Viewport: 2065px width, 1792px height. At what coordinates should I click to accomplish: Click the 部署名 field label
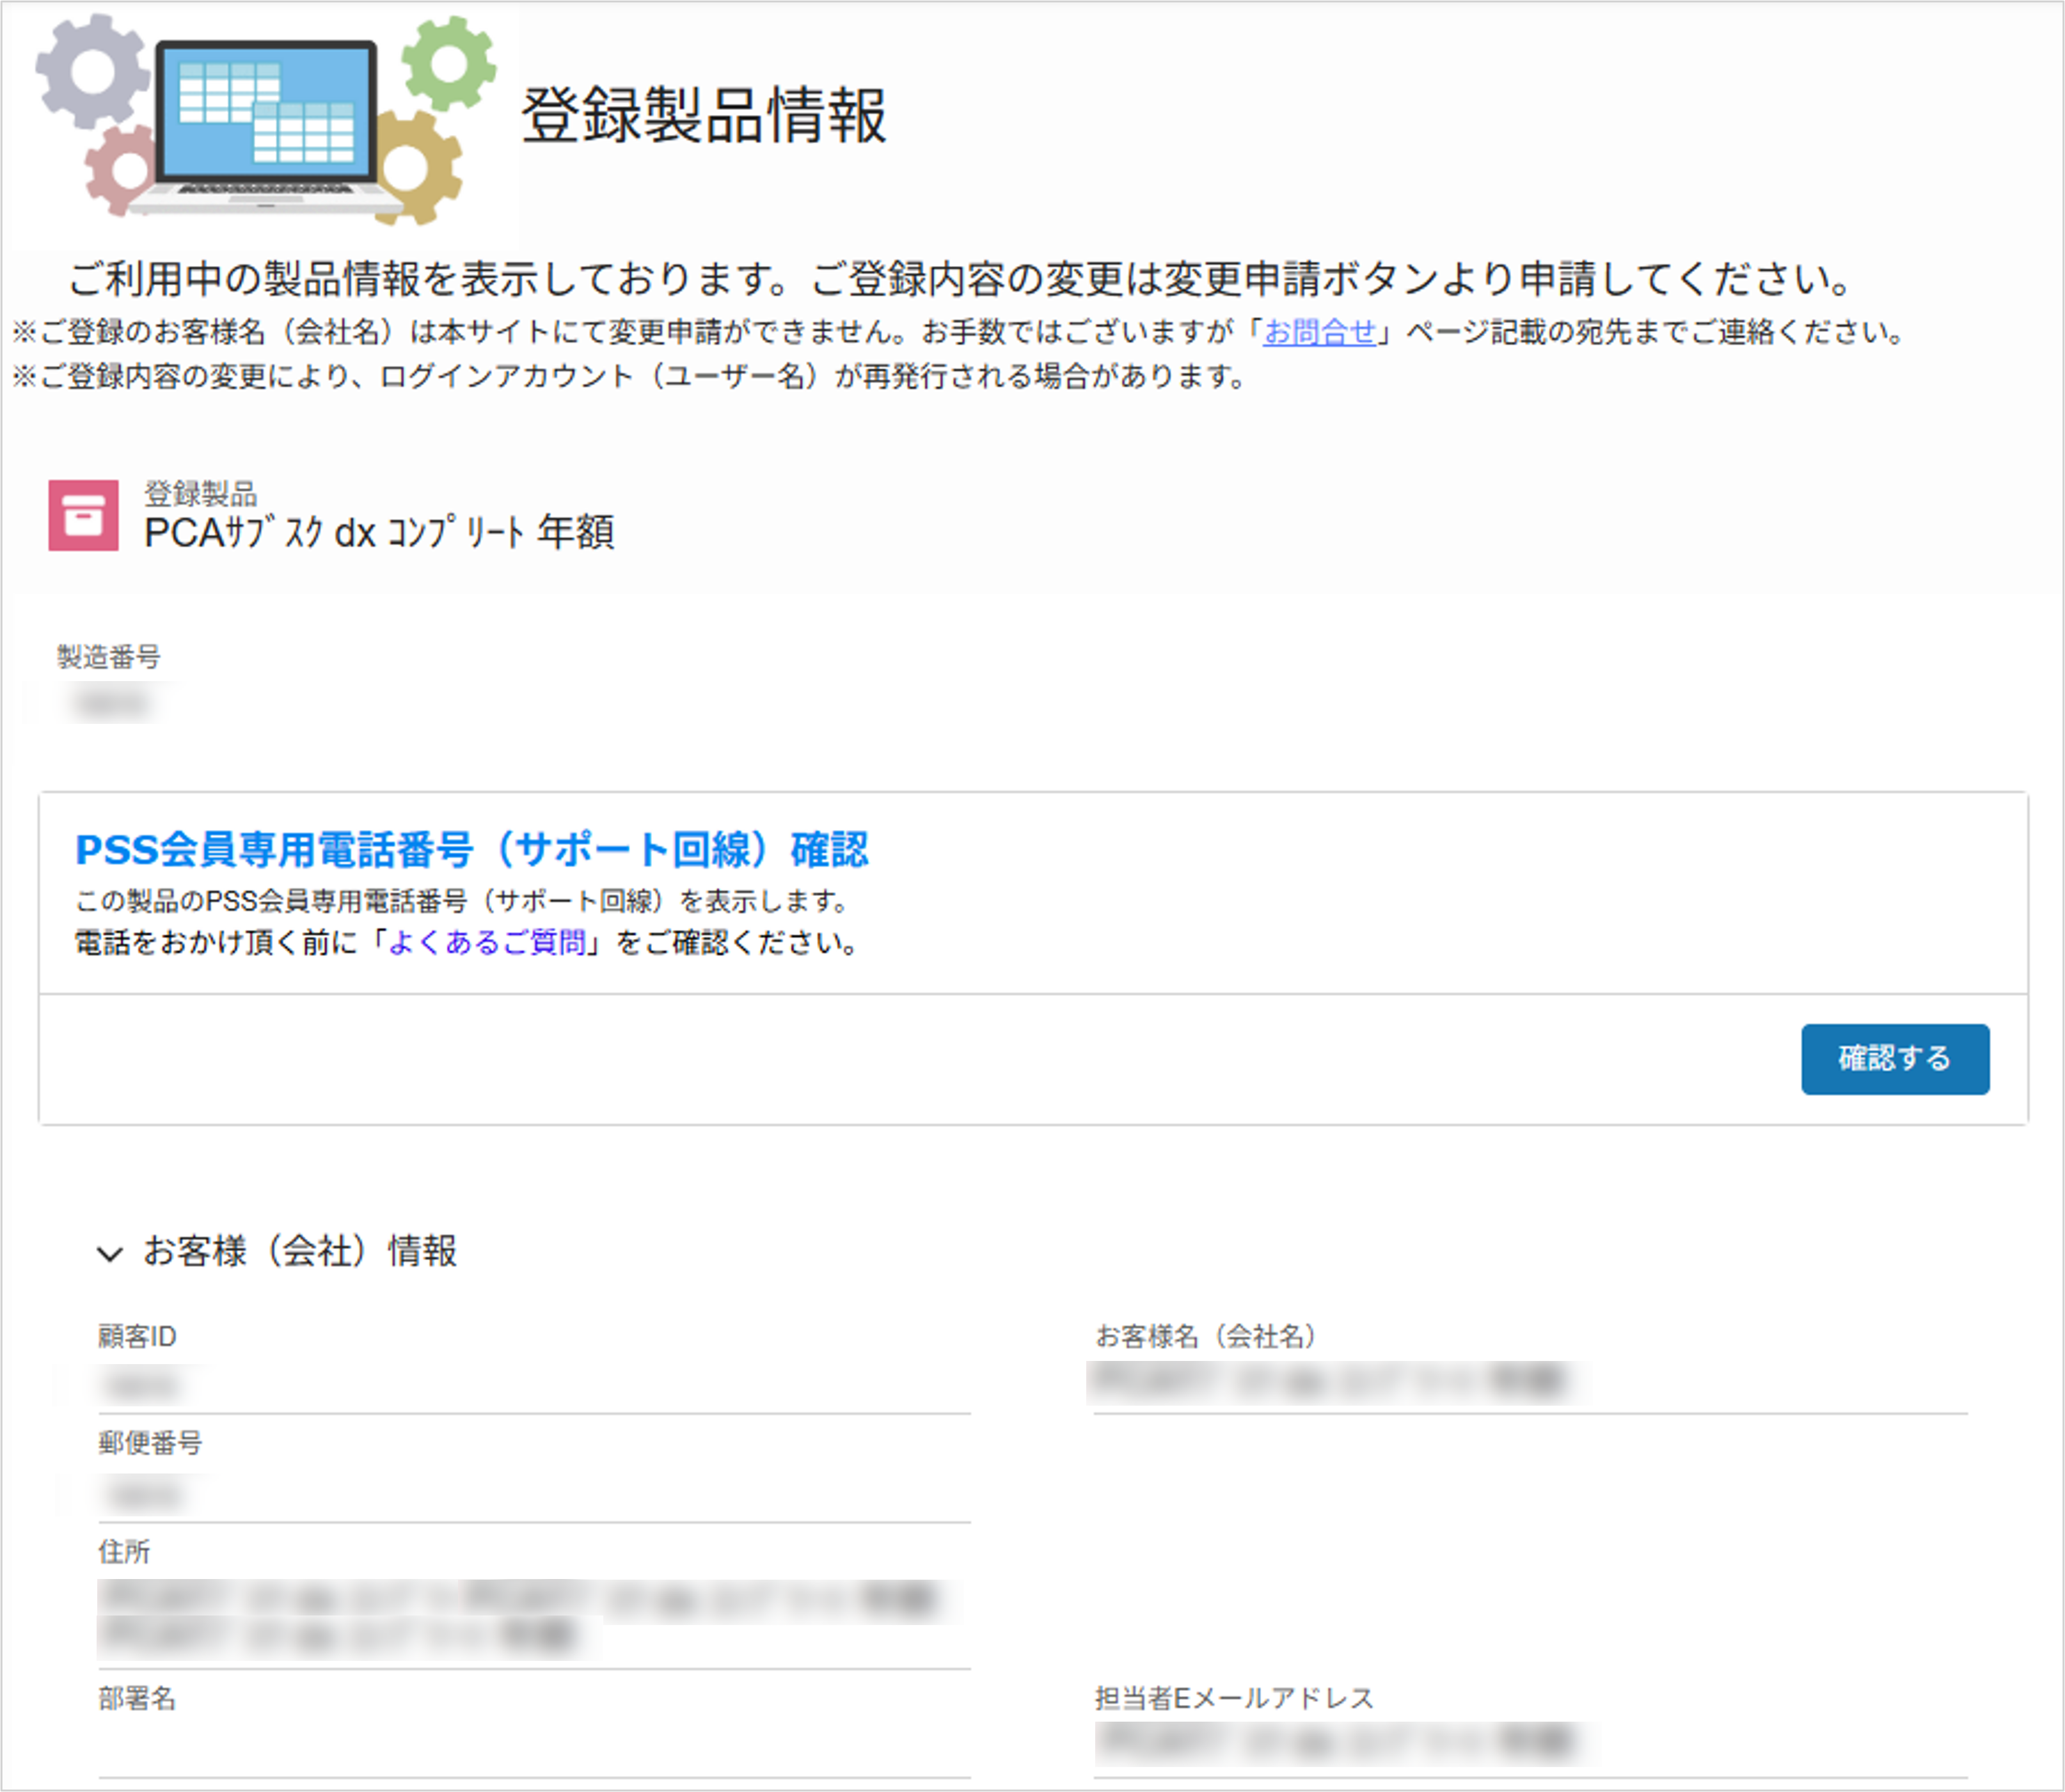click(x=137, y=1698)
